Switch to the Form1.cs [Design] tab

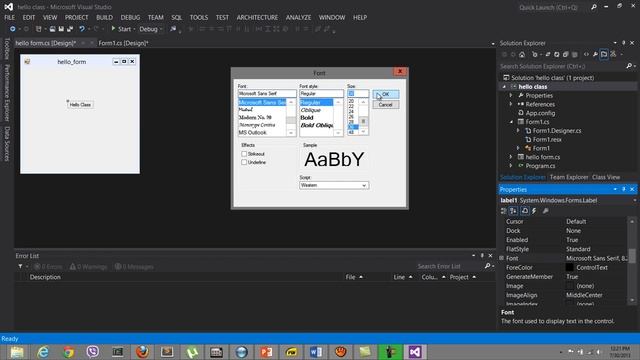click(123, 43)
